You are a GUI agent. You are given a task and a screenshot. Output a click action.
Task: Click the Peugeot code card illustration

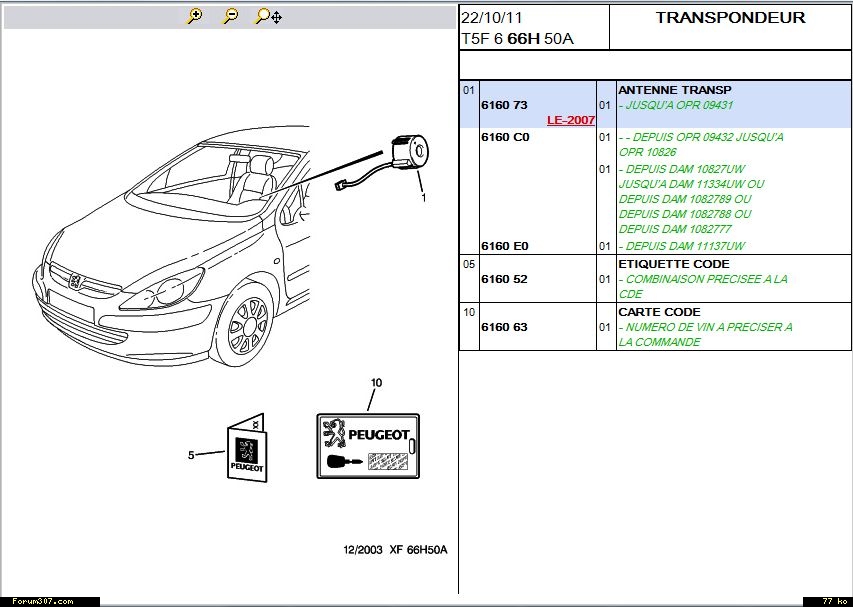[368, 445]
